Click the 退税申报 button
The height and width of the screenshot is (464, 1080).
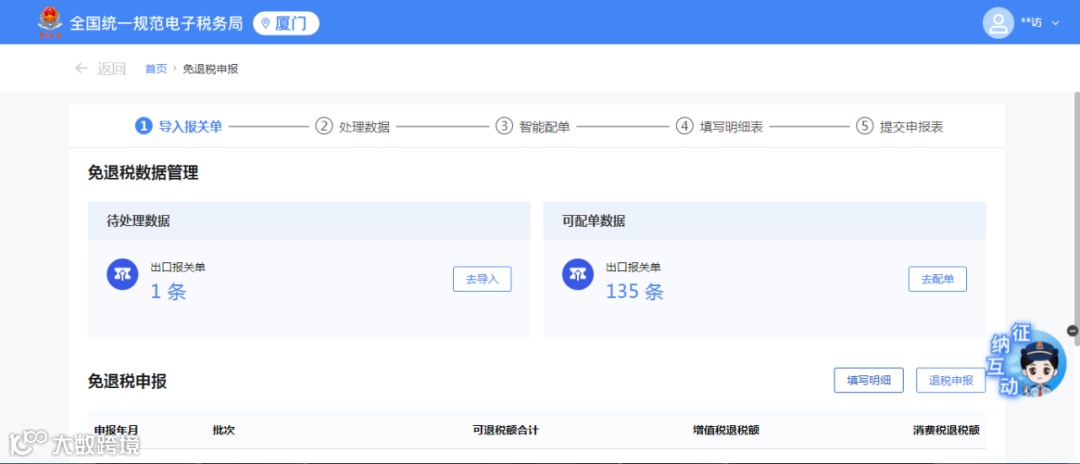coord(951,380)
